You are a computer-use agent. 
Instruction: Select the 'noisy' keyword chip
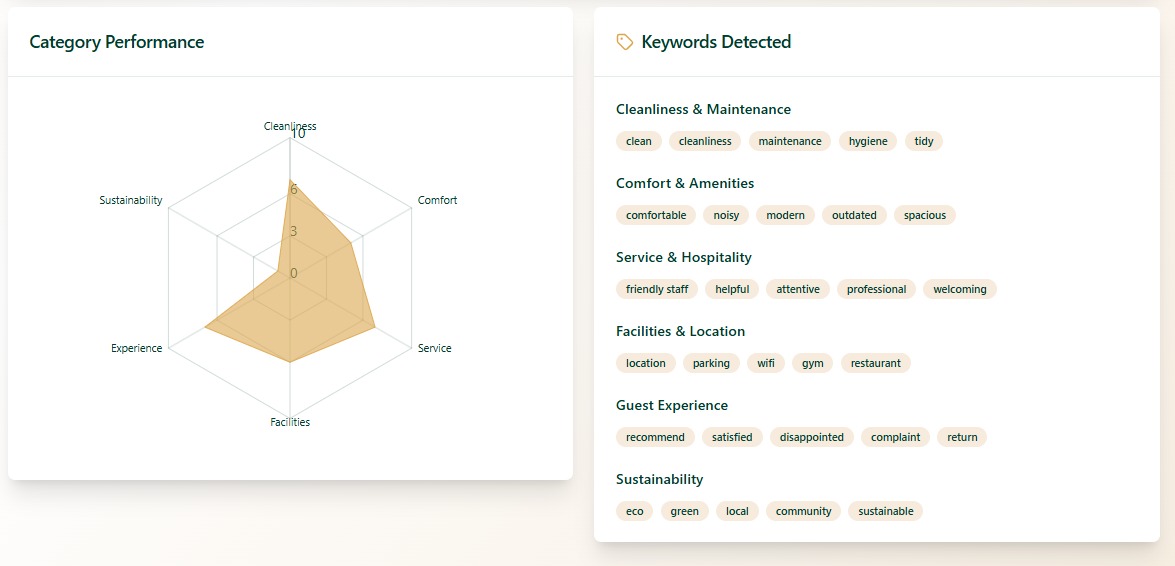(726, 215)
